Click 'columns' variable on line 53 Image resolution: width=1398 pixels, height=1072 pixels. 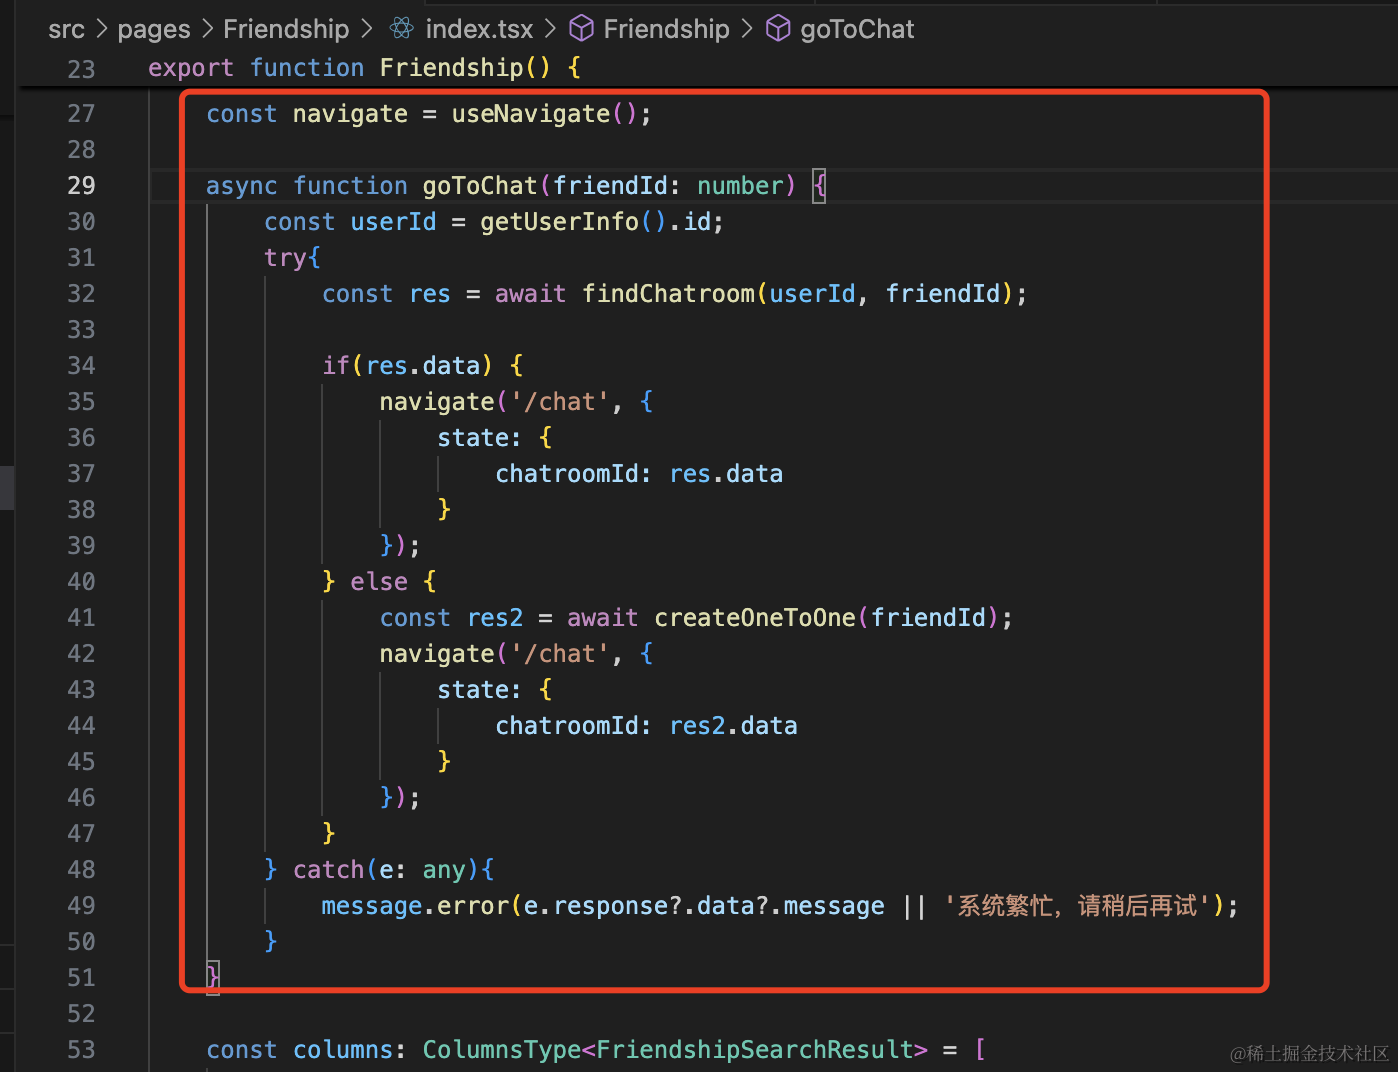click(x=342, y=1050)
